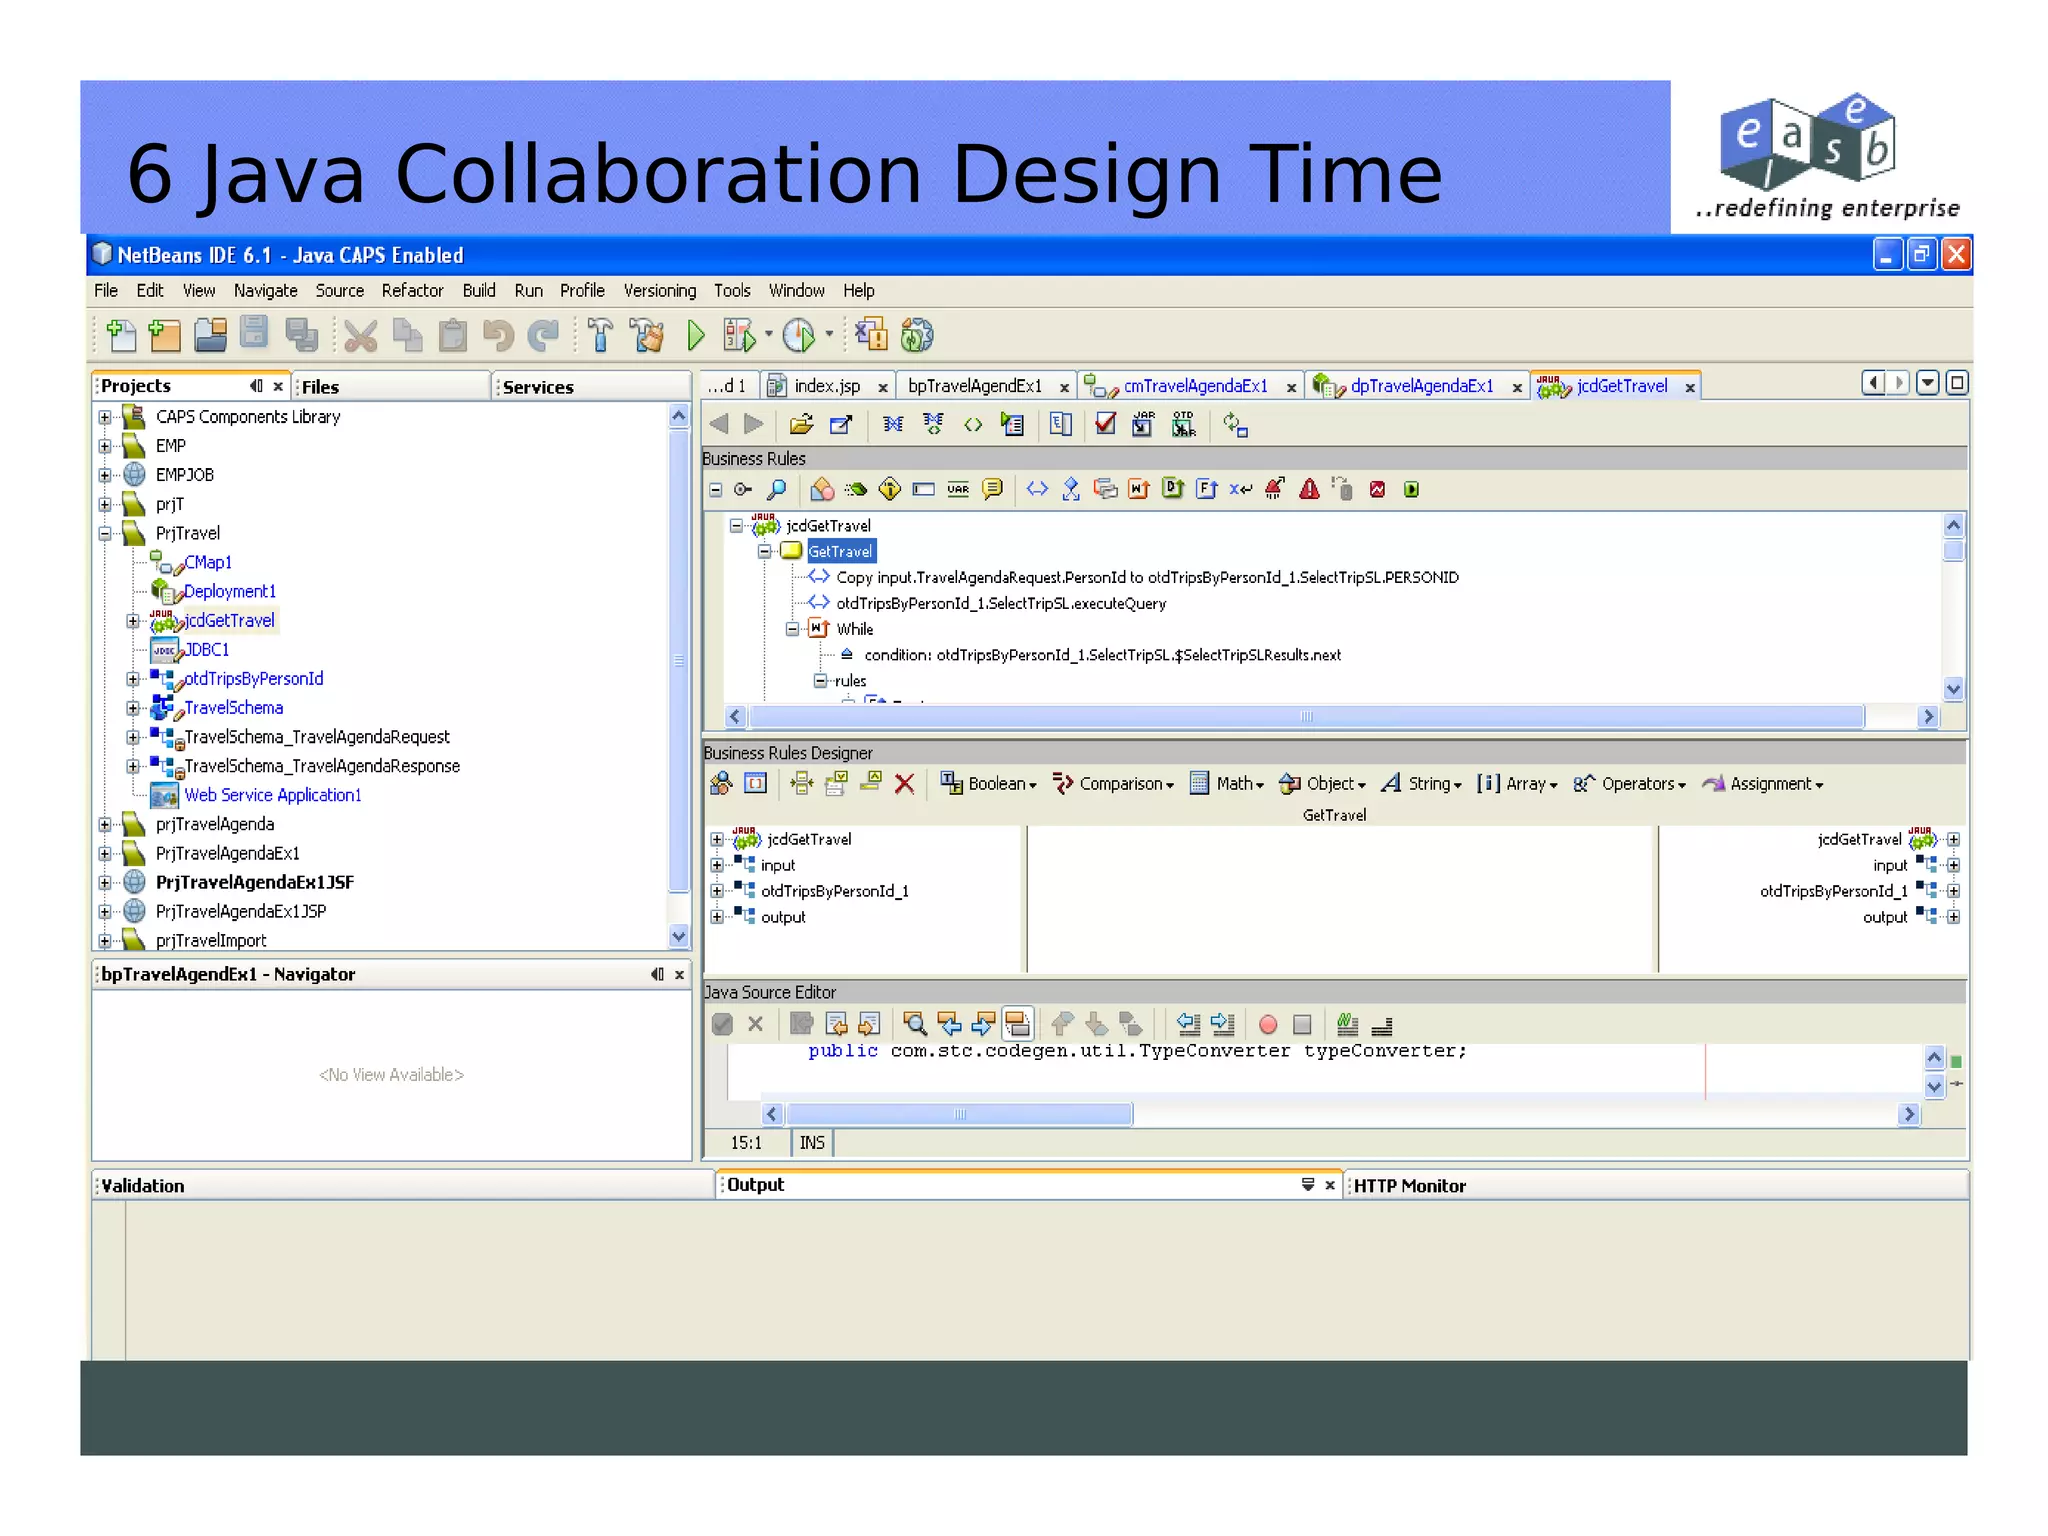Close the index.jsp editor tab
The width and height of the screenshot is (2048, 1536).
(883, 388)
